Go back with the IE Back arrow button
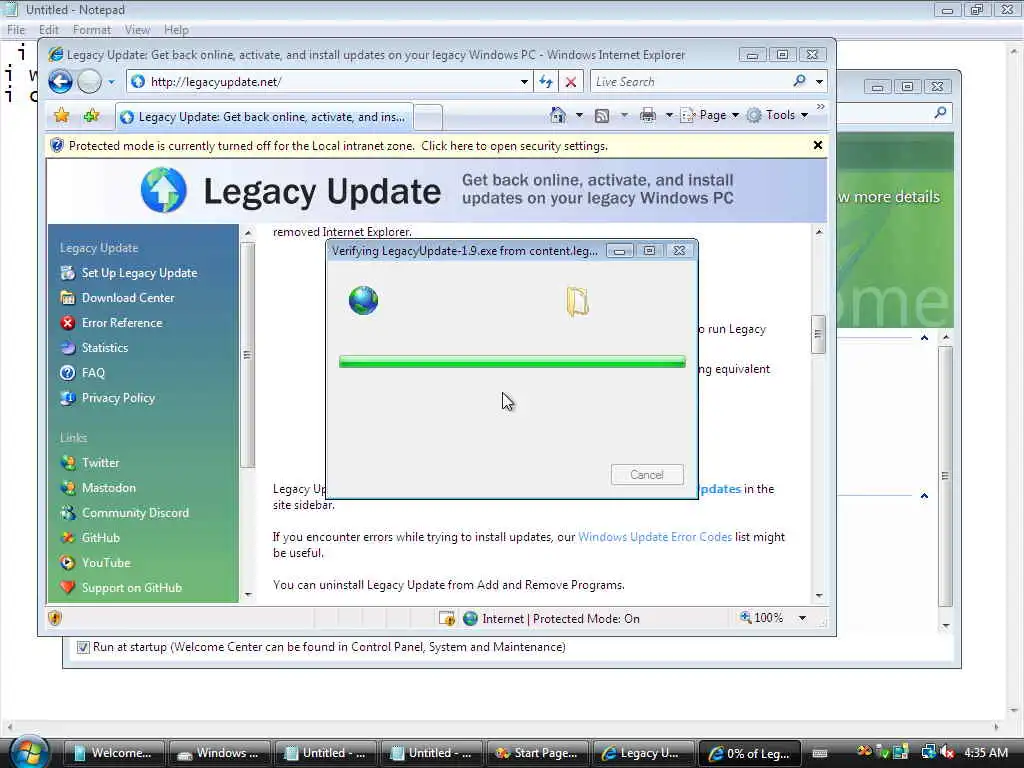 60,82
